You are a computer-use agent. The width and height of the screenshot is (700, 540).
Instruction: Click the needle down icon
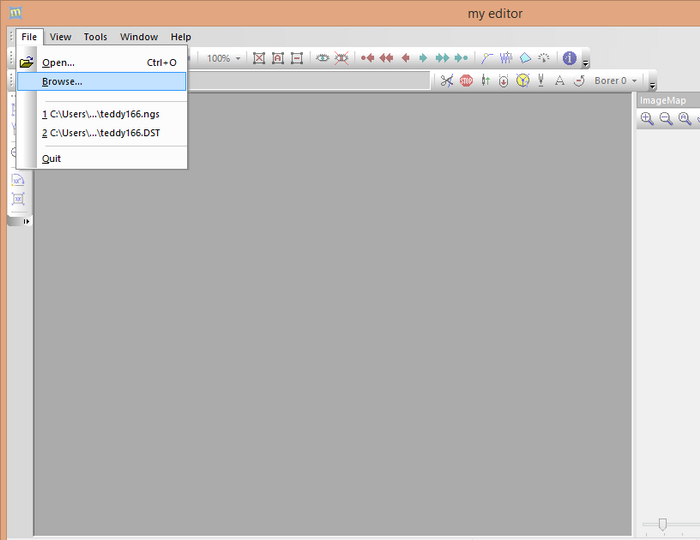pos(541,81)
